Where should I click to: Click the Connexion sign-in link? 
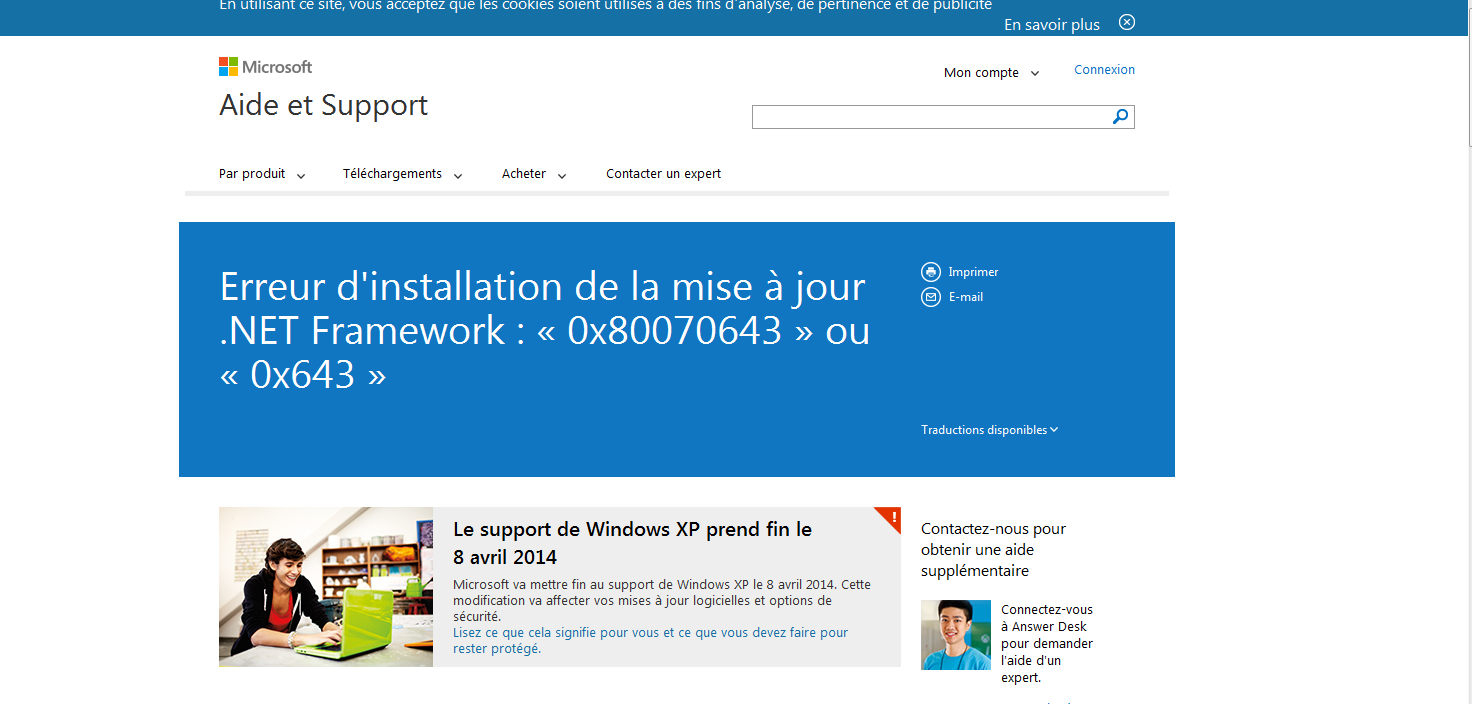click(x=1105, y=70)
